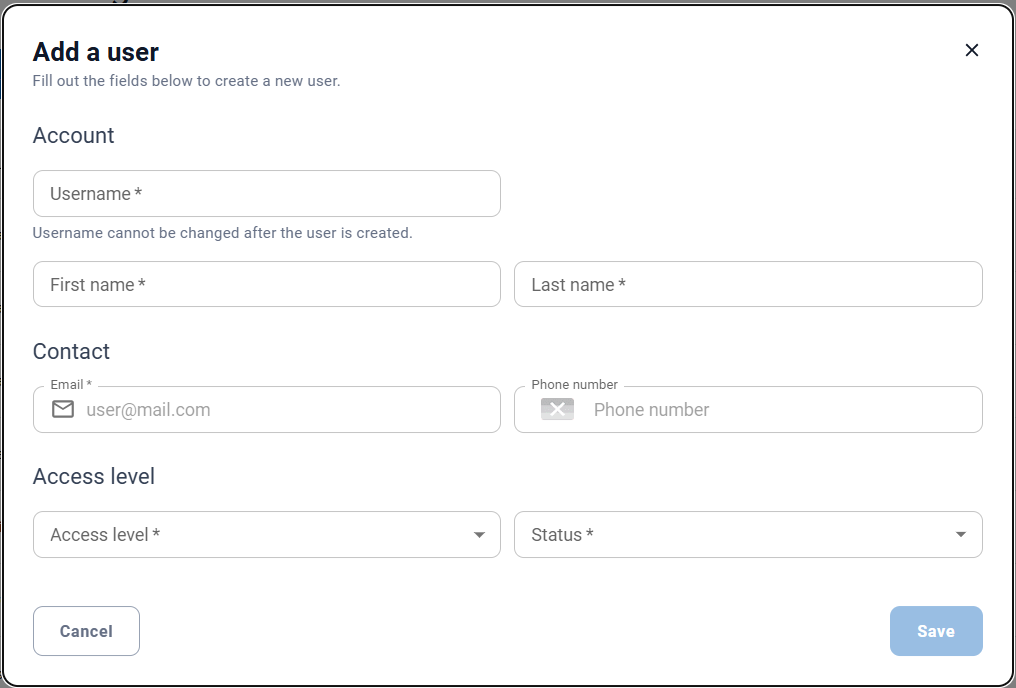Click the floating Phone number label
This screenshot has height=688, width=1016.
(x=574, y=385)
